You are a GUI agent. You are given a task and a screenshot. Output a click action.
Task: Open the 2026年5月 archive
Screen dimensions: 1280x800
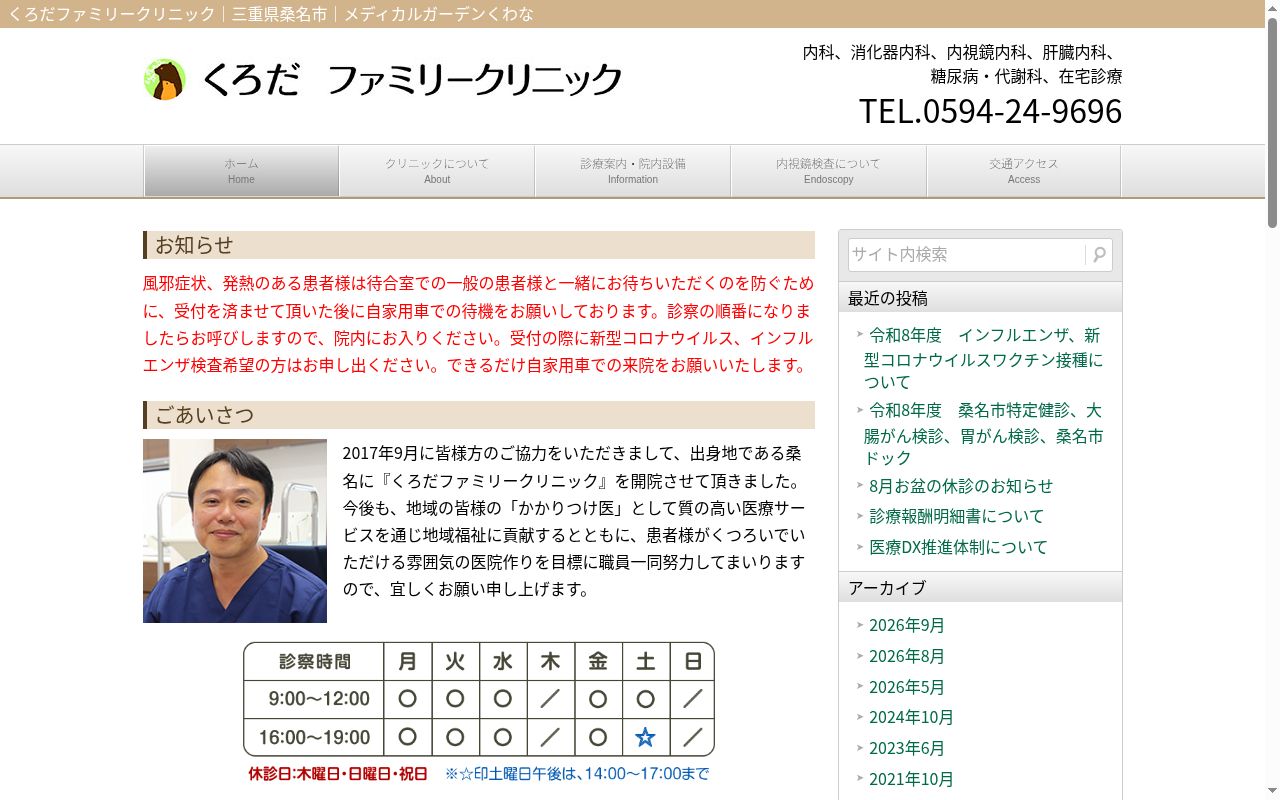click(907, 687)
